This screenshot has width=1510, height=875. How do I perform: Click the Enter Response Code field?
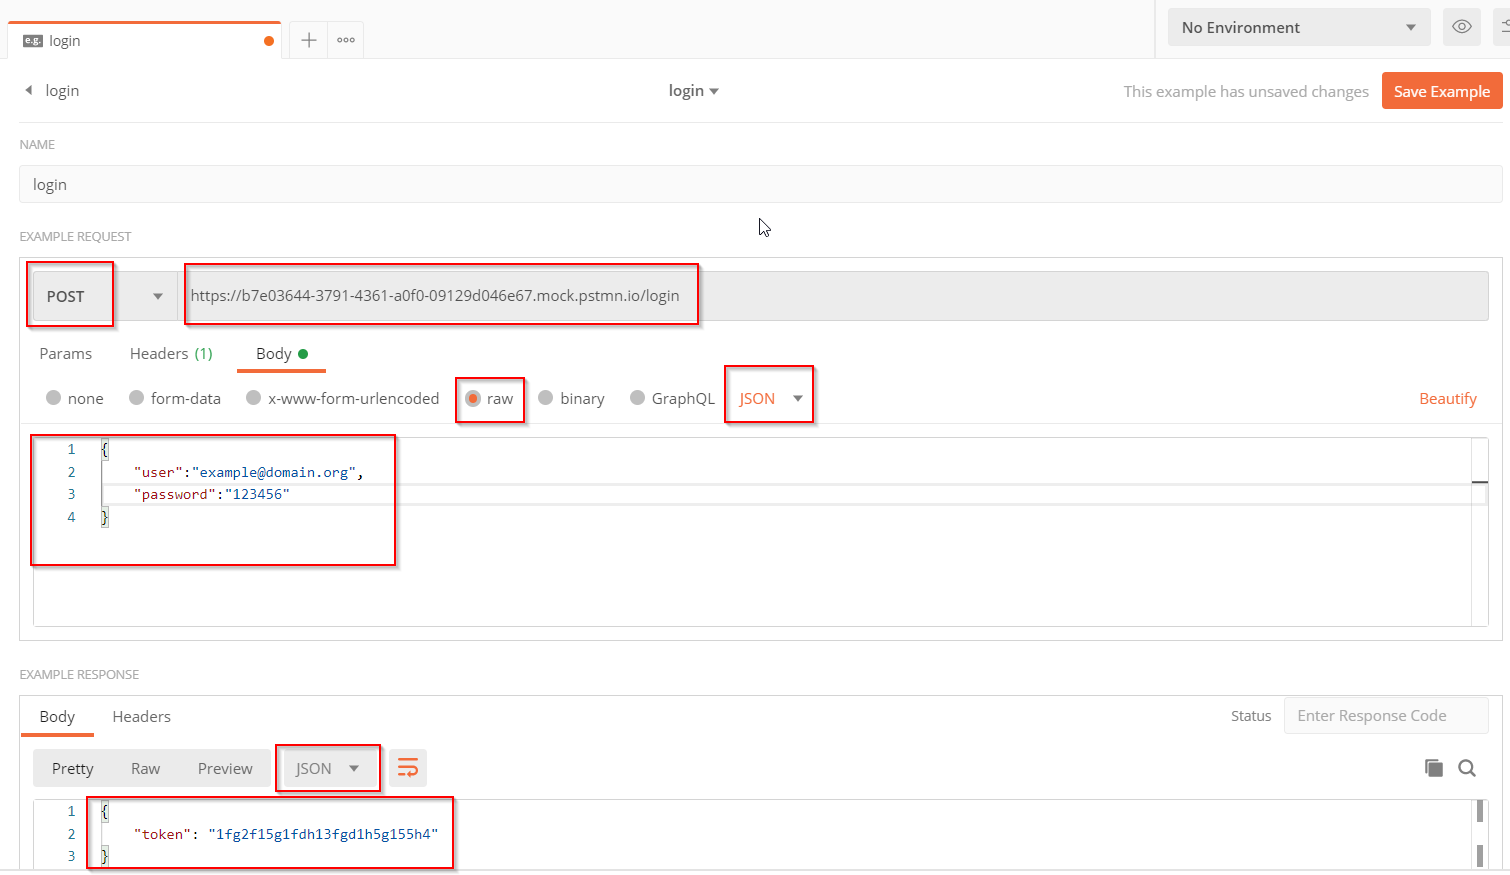click(1385, 715)
